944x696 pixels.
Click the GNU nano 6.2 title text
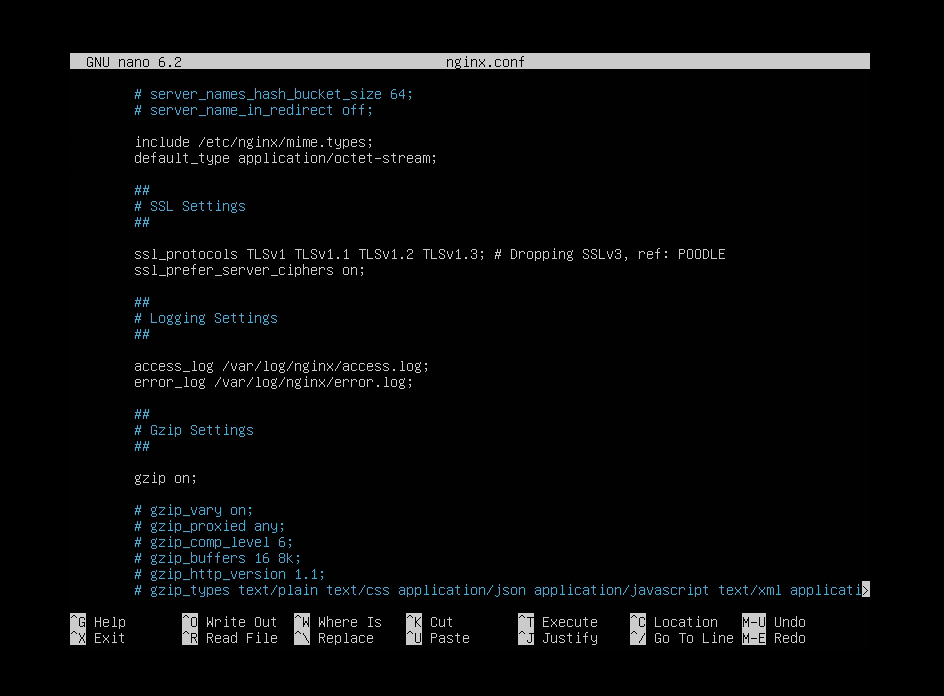[134, 62]
